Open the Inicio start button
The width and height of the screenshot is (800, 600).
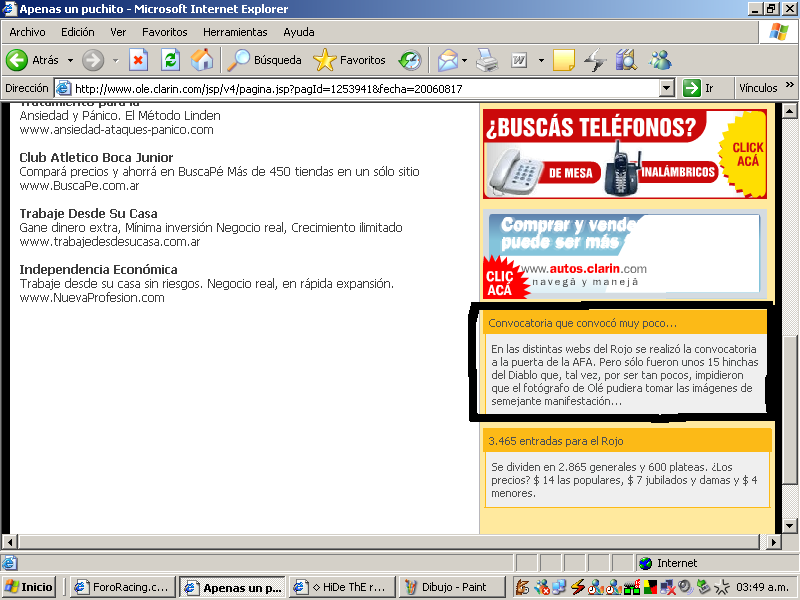[x=29, y=587]
